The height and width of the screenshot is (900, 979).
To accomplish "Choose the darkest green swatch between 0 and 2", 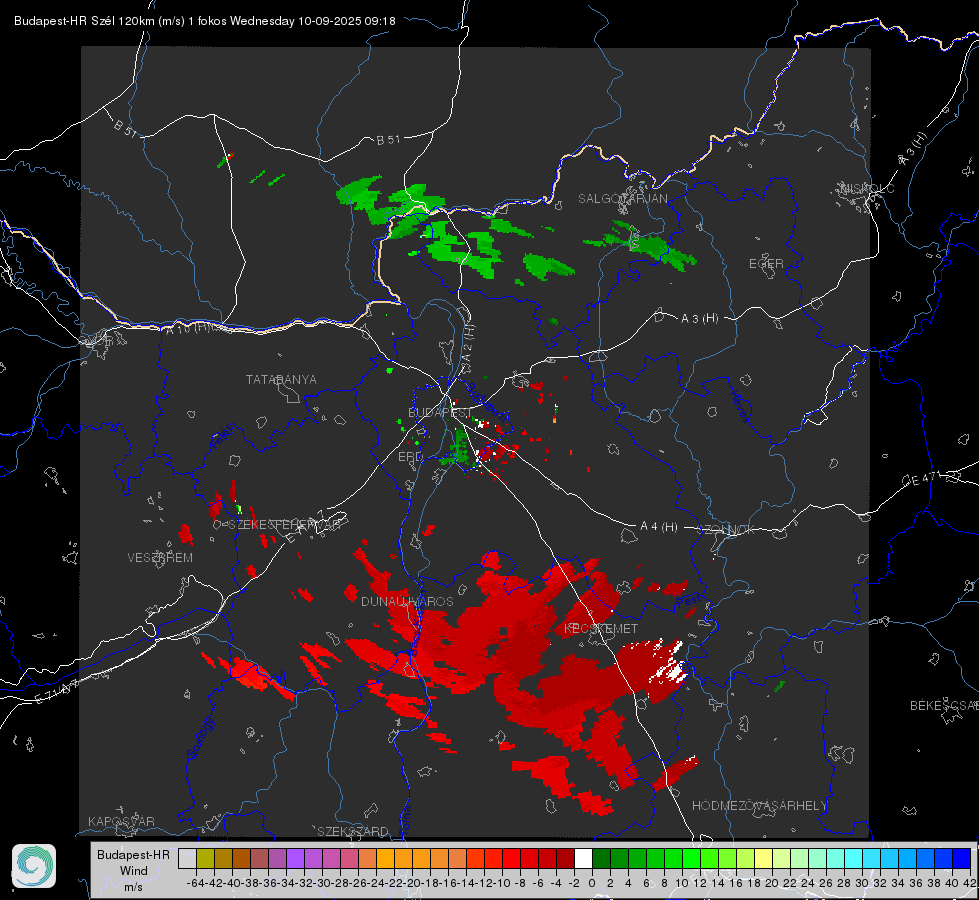I will [x=601, y=859].
